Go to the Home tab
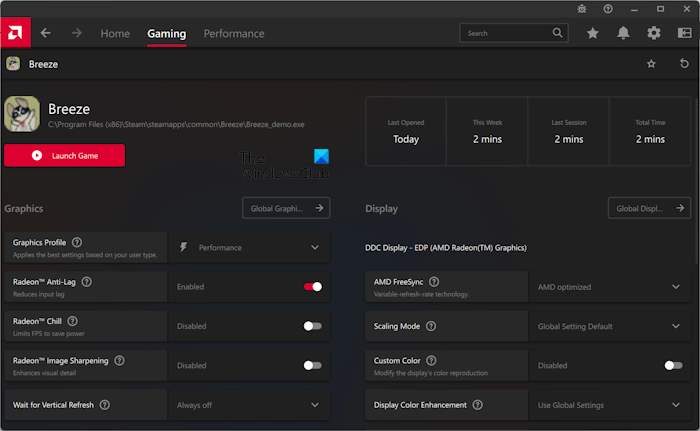The width and height of the screenshot is (700, 431). click(115, 33)
